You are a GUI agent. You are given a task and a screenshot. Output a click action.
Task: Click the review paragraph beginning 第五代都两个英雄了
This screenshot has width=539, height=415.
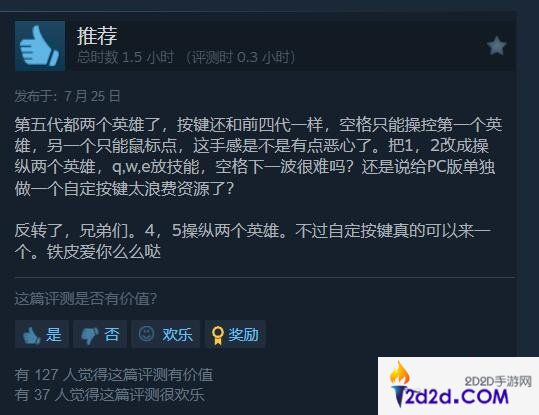[x=258, y=156]
